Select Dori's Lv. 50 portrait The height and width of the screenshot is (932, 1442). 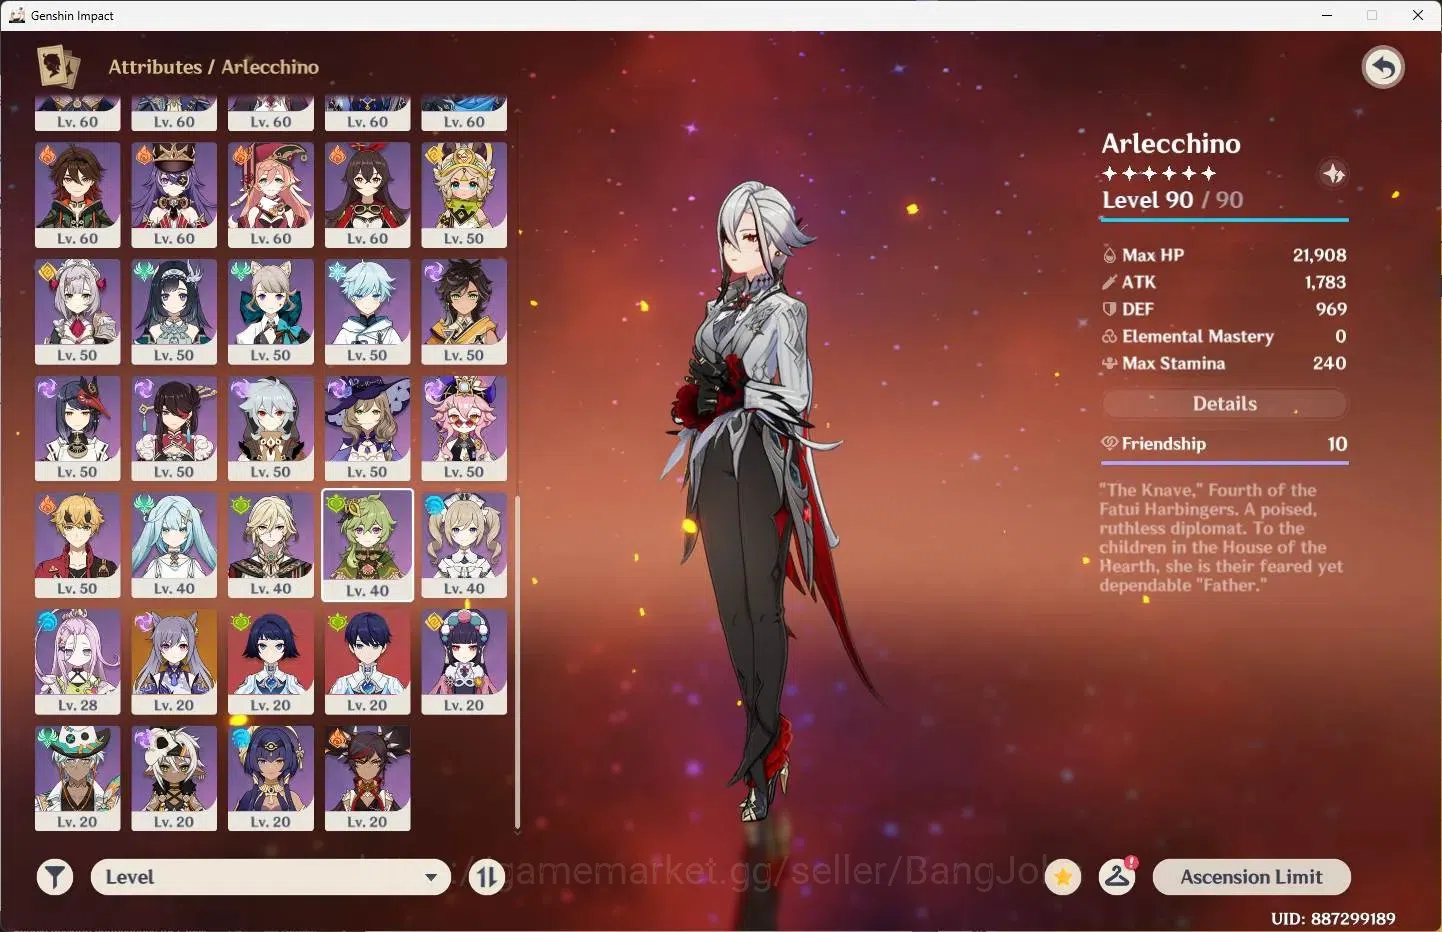464,429
